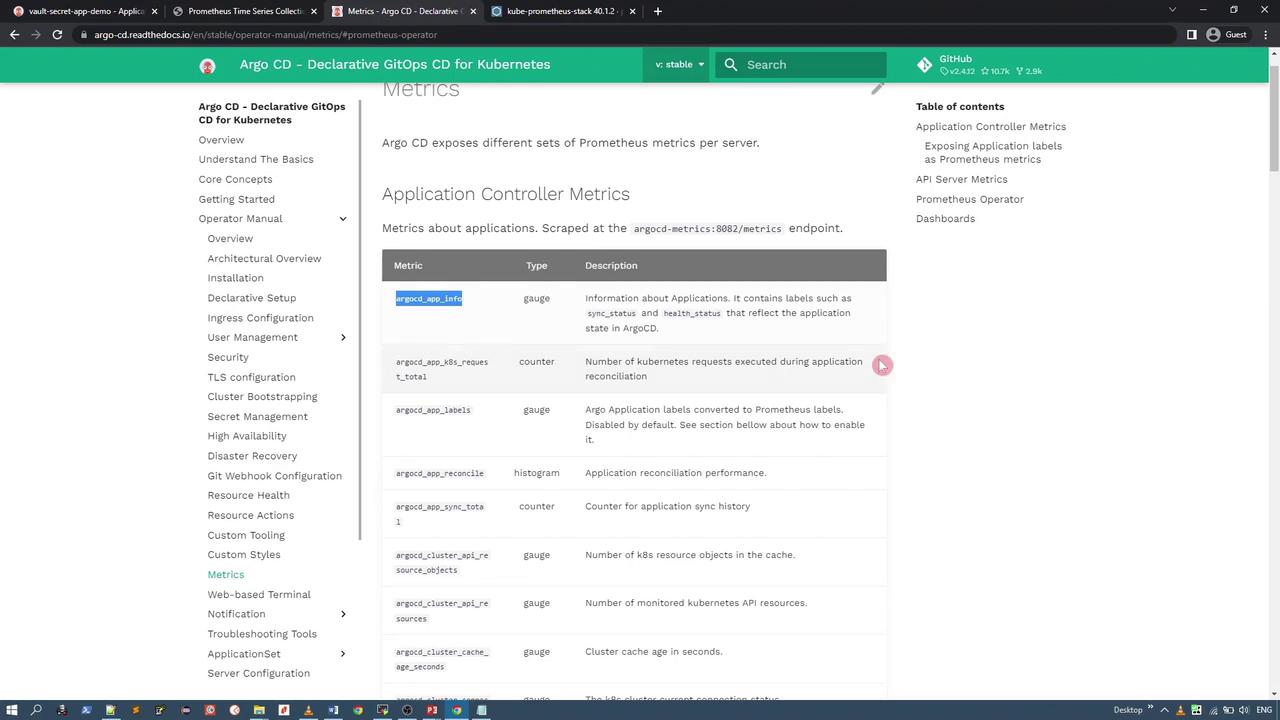Click the argocd_app_reconcile metric name
This screenshot has height=720, width=1280.
[x=440, y=473]
